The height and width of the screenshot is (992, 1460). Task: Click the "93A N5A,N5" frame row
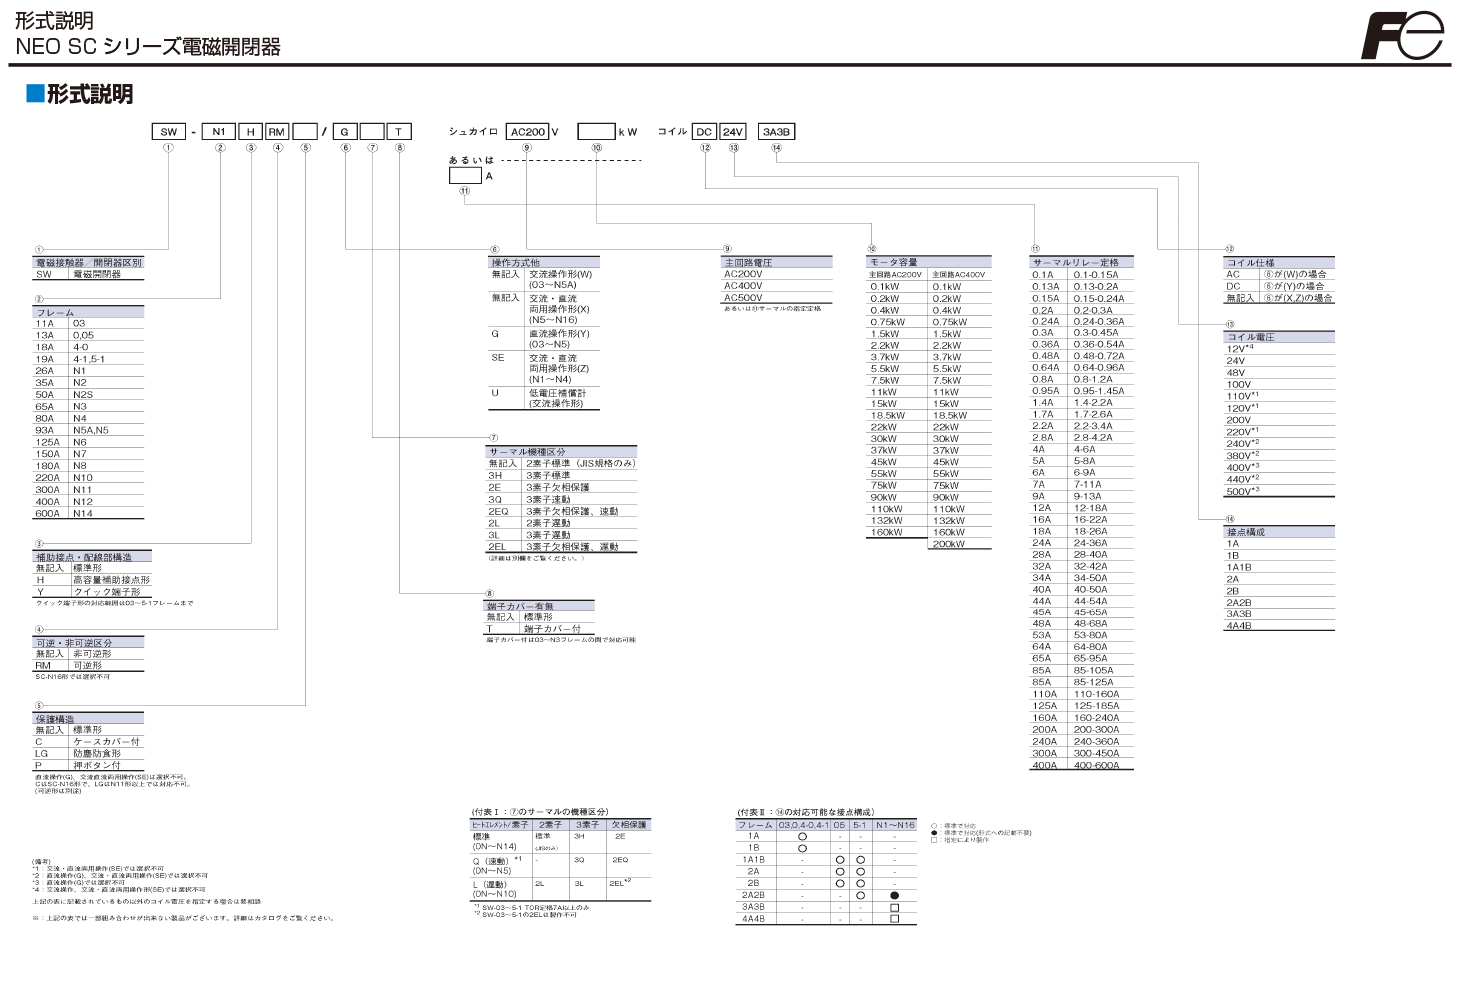point(89,430)
